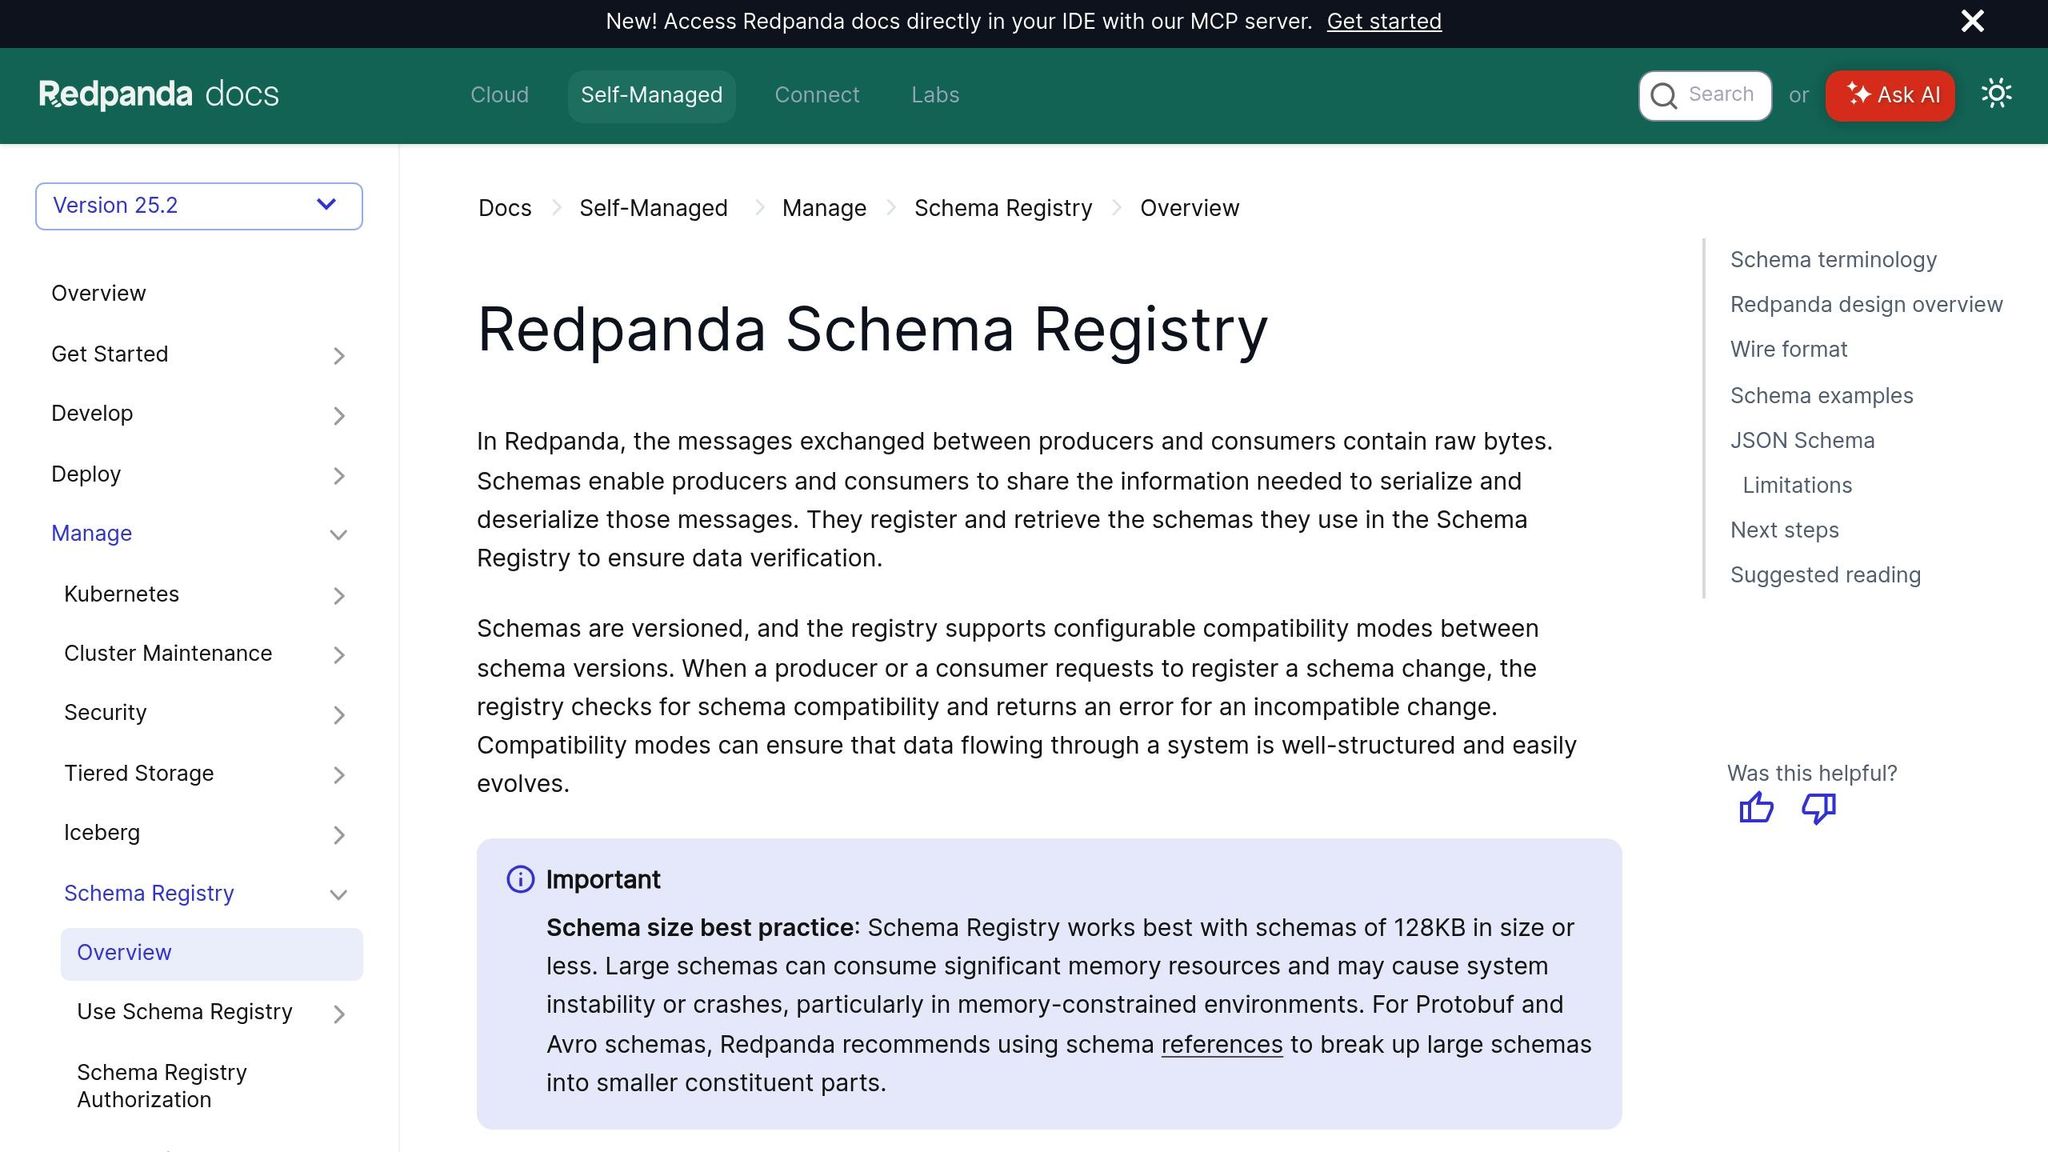Click the Search docs field
The height and width of the screenshot is (1152, 2048).
[x=1705, y=95]
